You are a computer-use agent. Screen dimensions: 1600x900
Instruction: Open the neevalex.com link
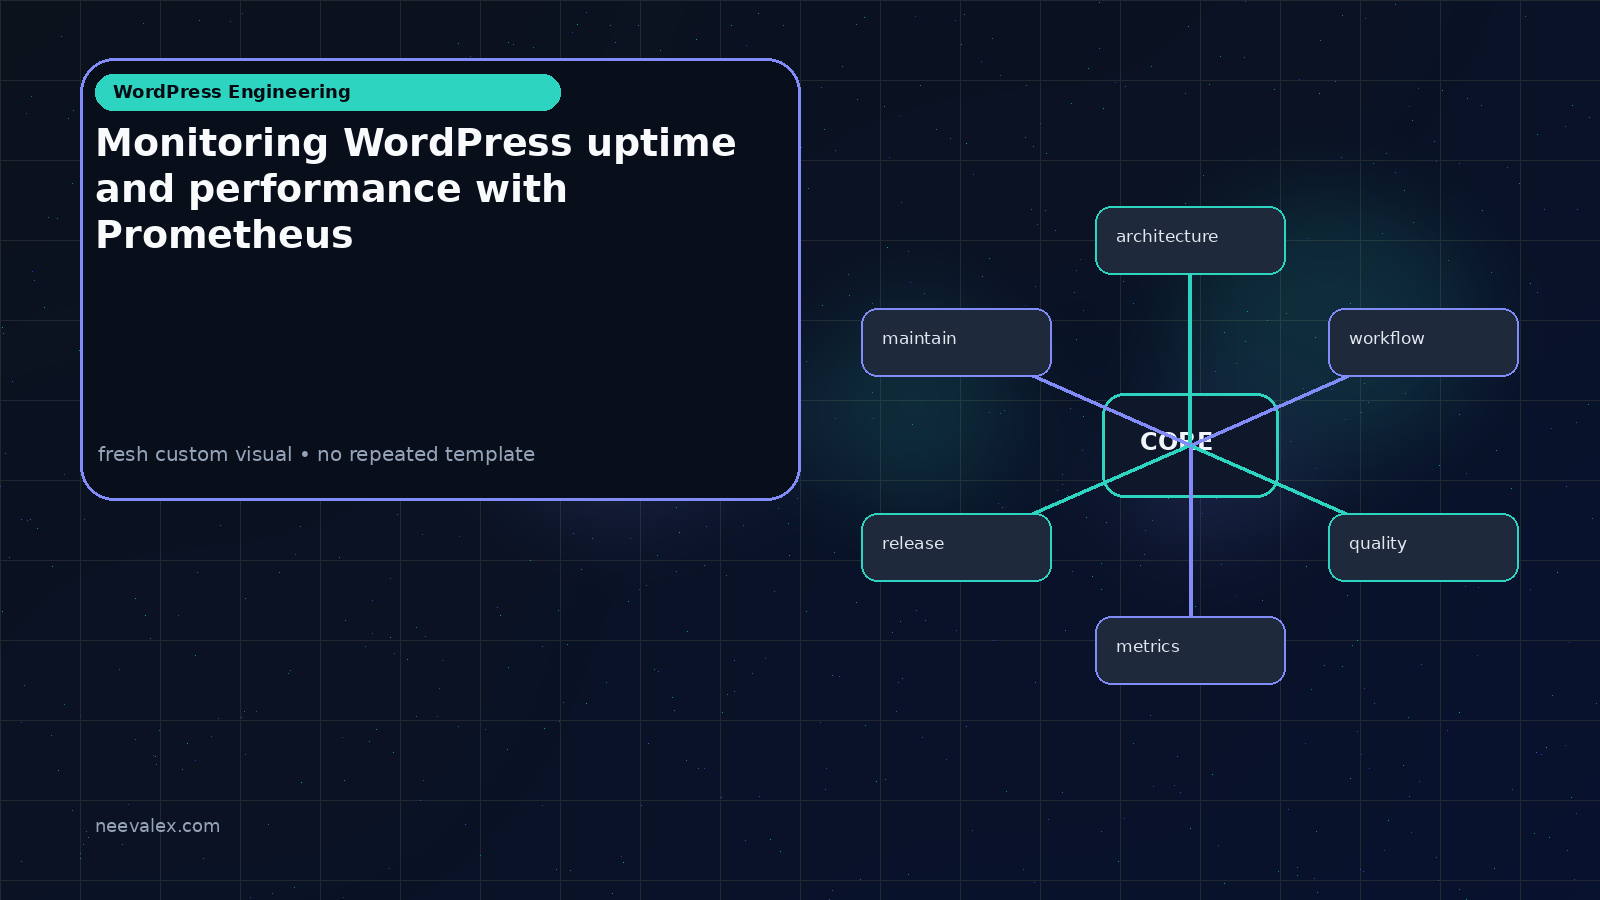(x=157, y=826)
